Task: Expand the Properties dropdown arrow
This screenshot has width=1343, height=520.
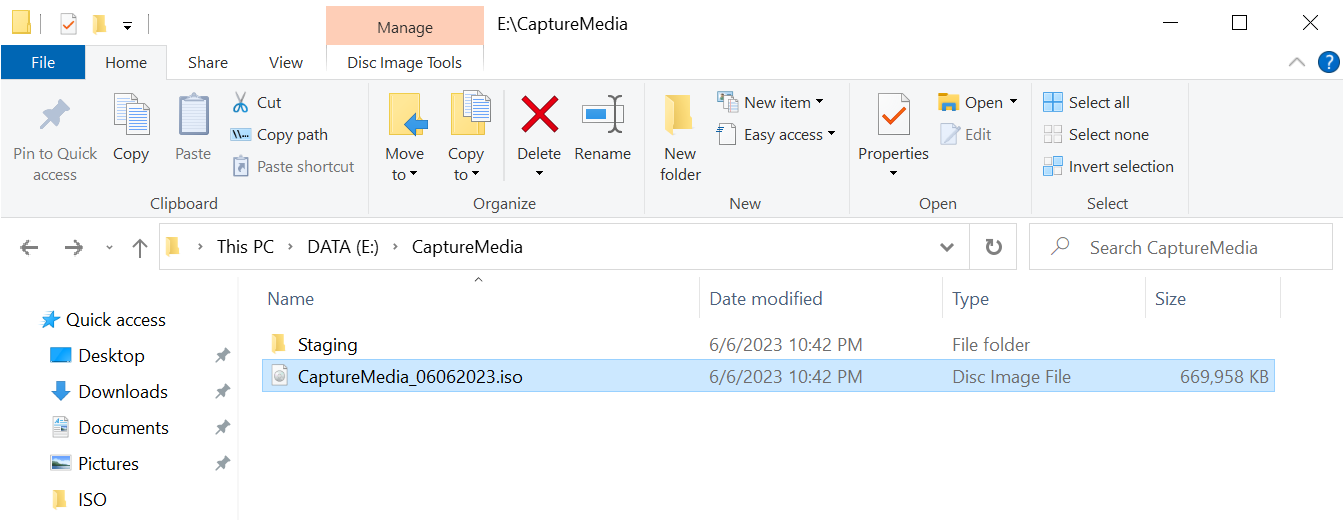Action: (x=893, y=173)
